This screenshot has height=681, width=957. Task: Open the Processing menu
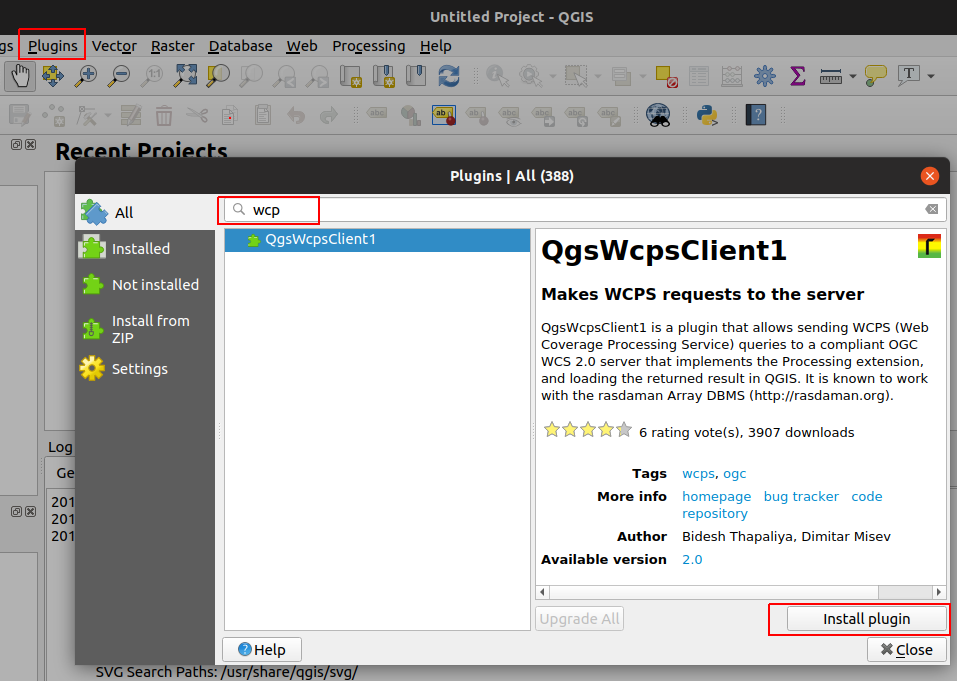tap(369, 46)
